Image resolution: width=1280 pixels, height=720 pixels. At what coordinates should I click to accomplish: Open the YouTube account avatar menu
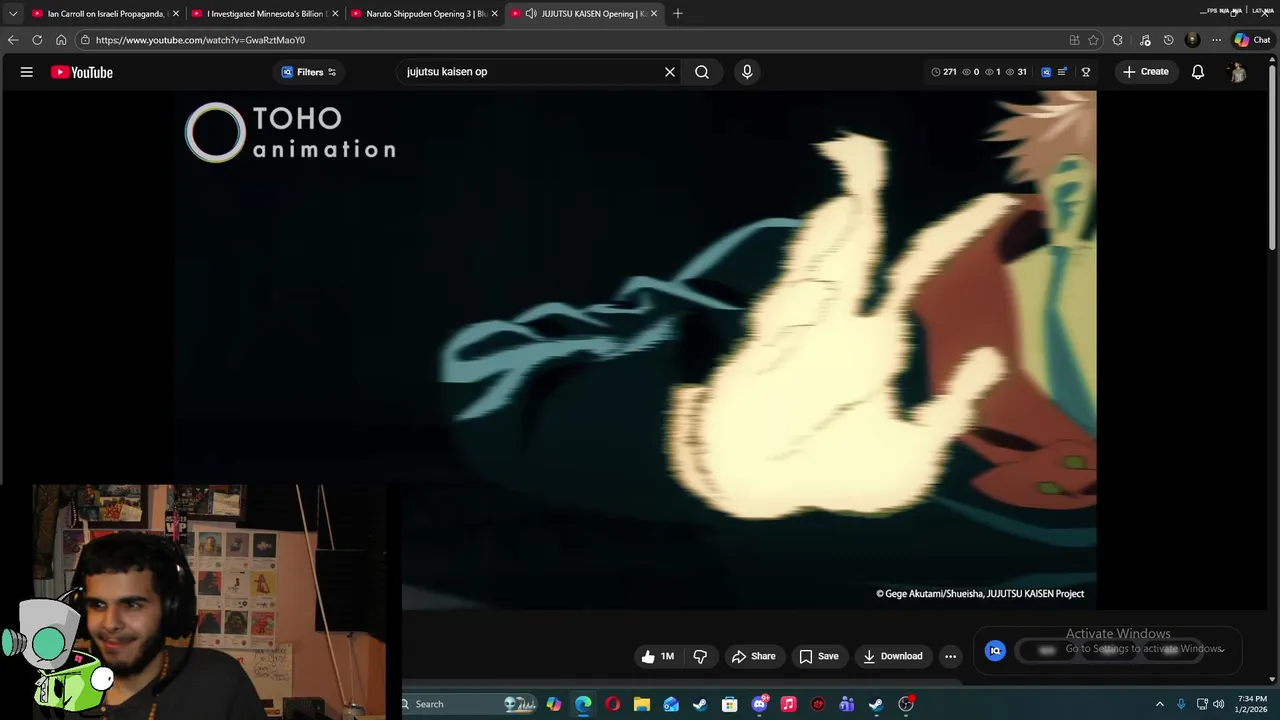(x=1238, y=72)
